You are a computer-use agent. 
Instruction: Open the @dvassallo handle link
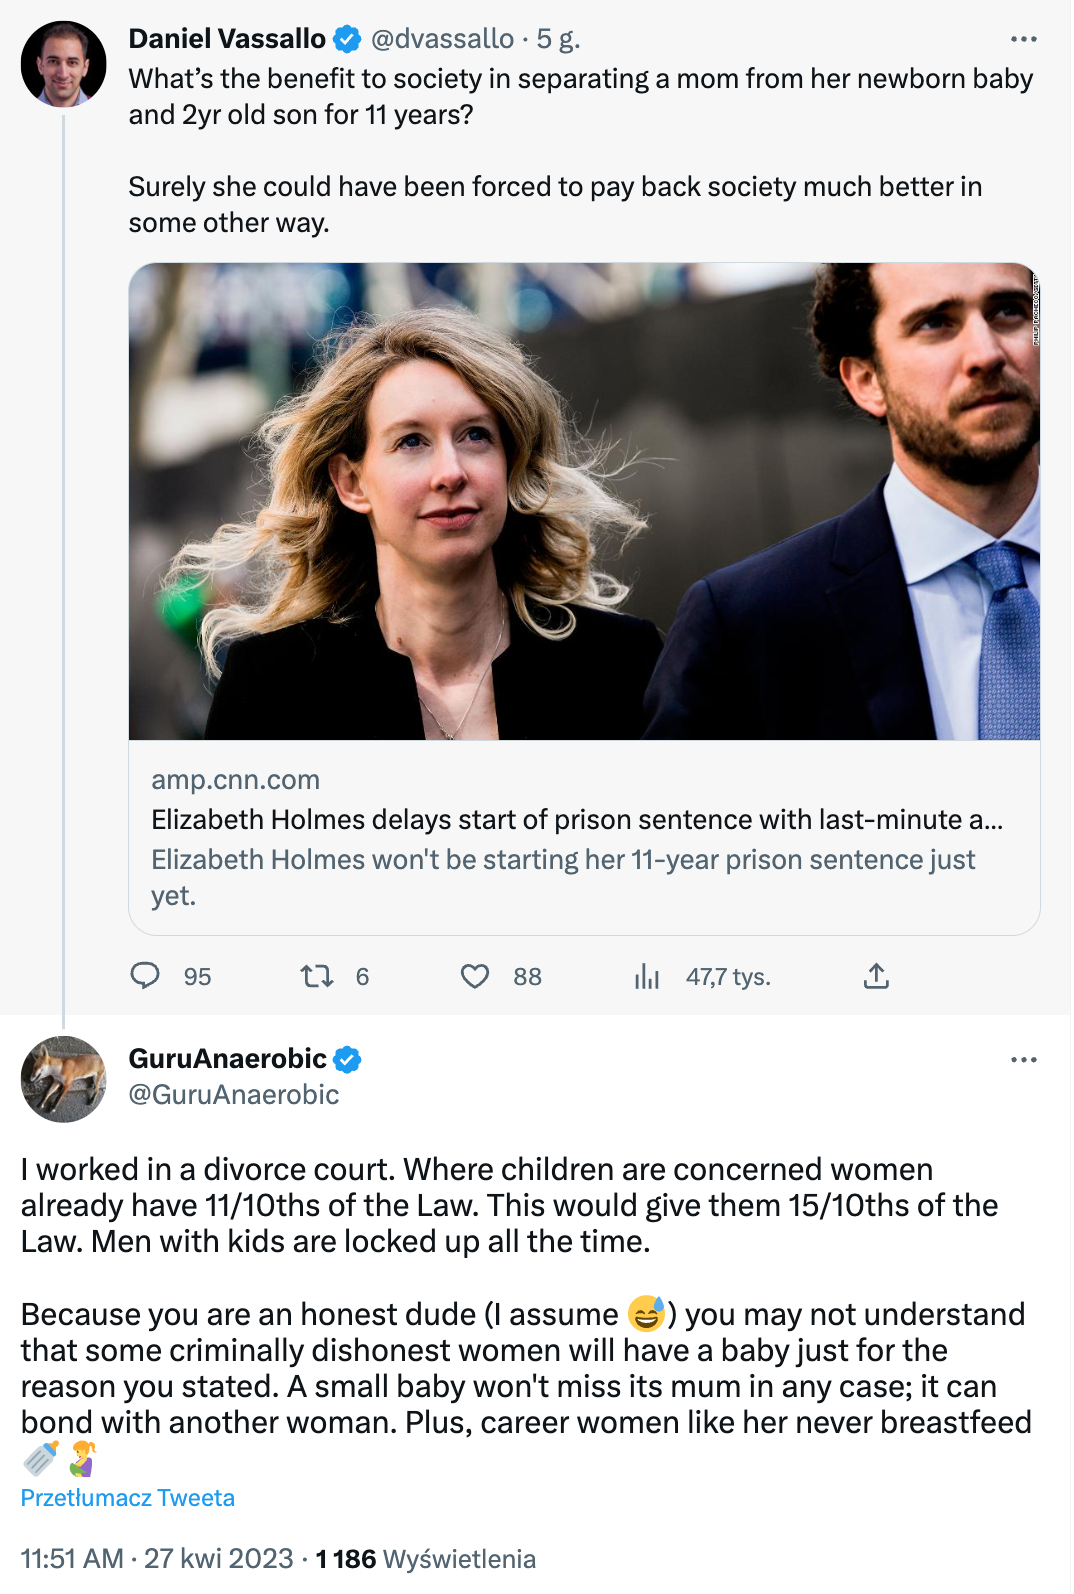(442, 39)
